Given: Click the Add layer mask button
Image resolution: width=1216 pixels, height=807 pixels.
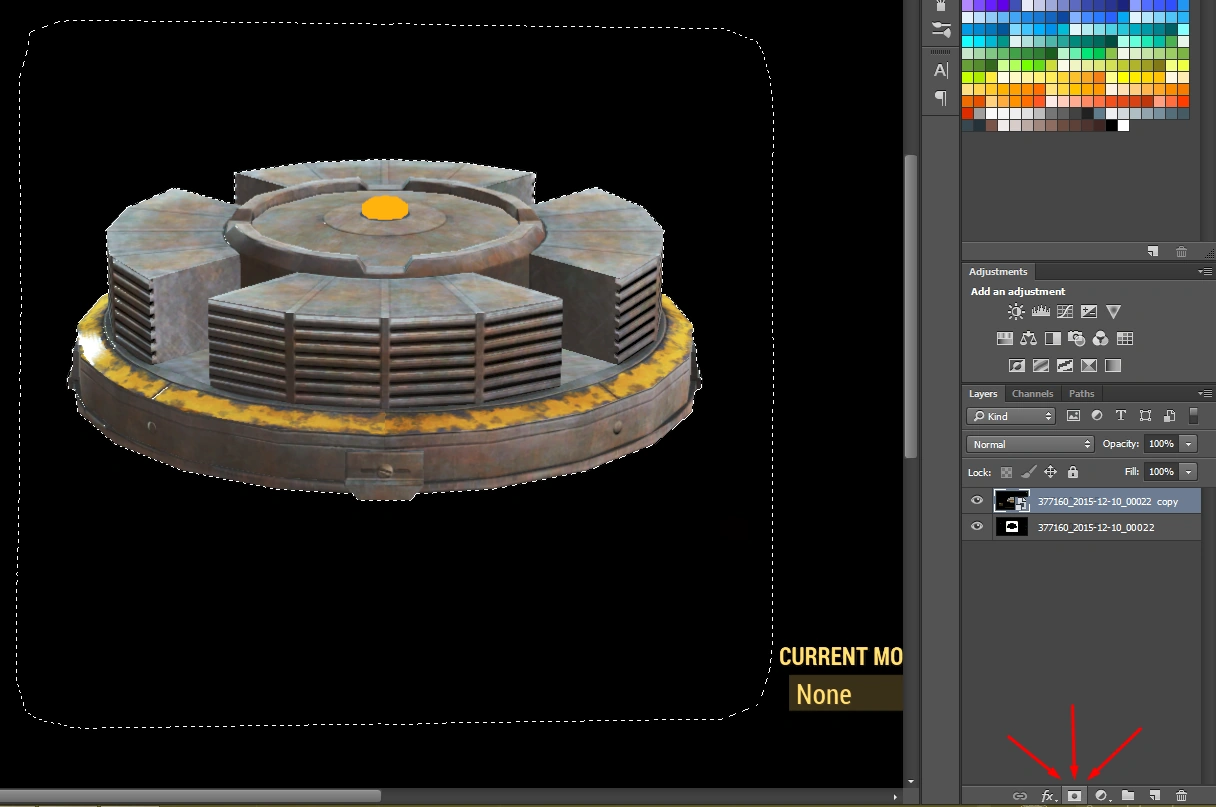Looking at the screenshot, I should pyautogui.click(x=1075, y=796).
